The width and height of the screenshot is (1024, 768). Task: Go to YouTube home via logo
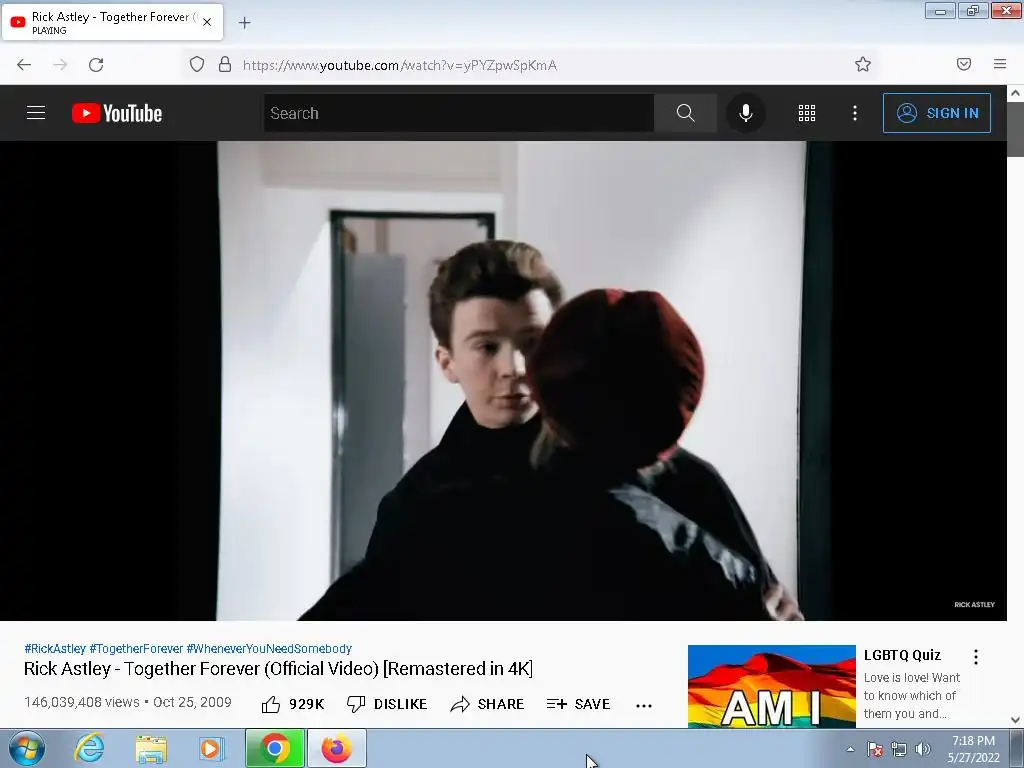point(117,113)
